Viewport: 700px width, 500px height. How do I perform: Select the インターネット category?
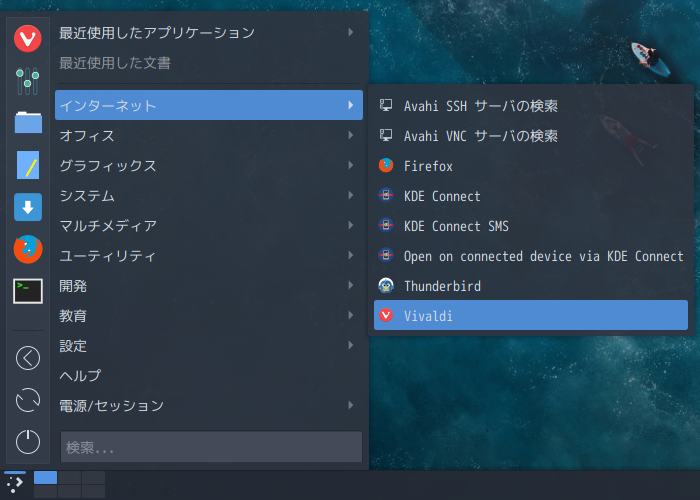pyautogui.click(x=209, y=105)
